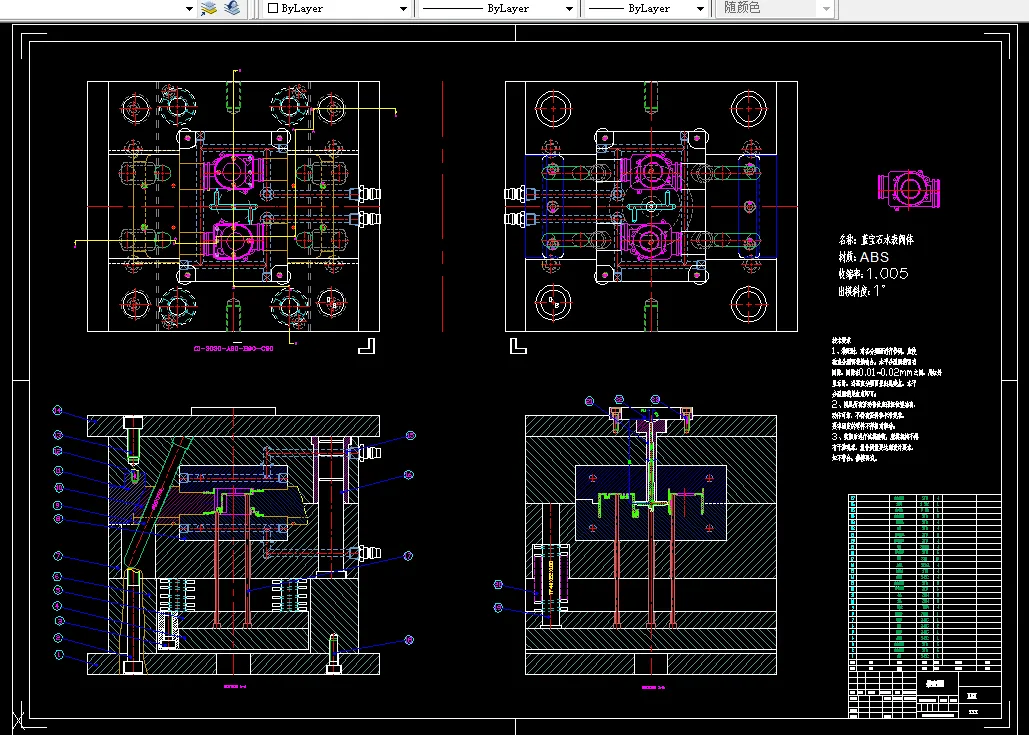Open the ByLayer linetype dropdown
This screenshot has height=735, width=1029.
click(x=497, y=9)
